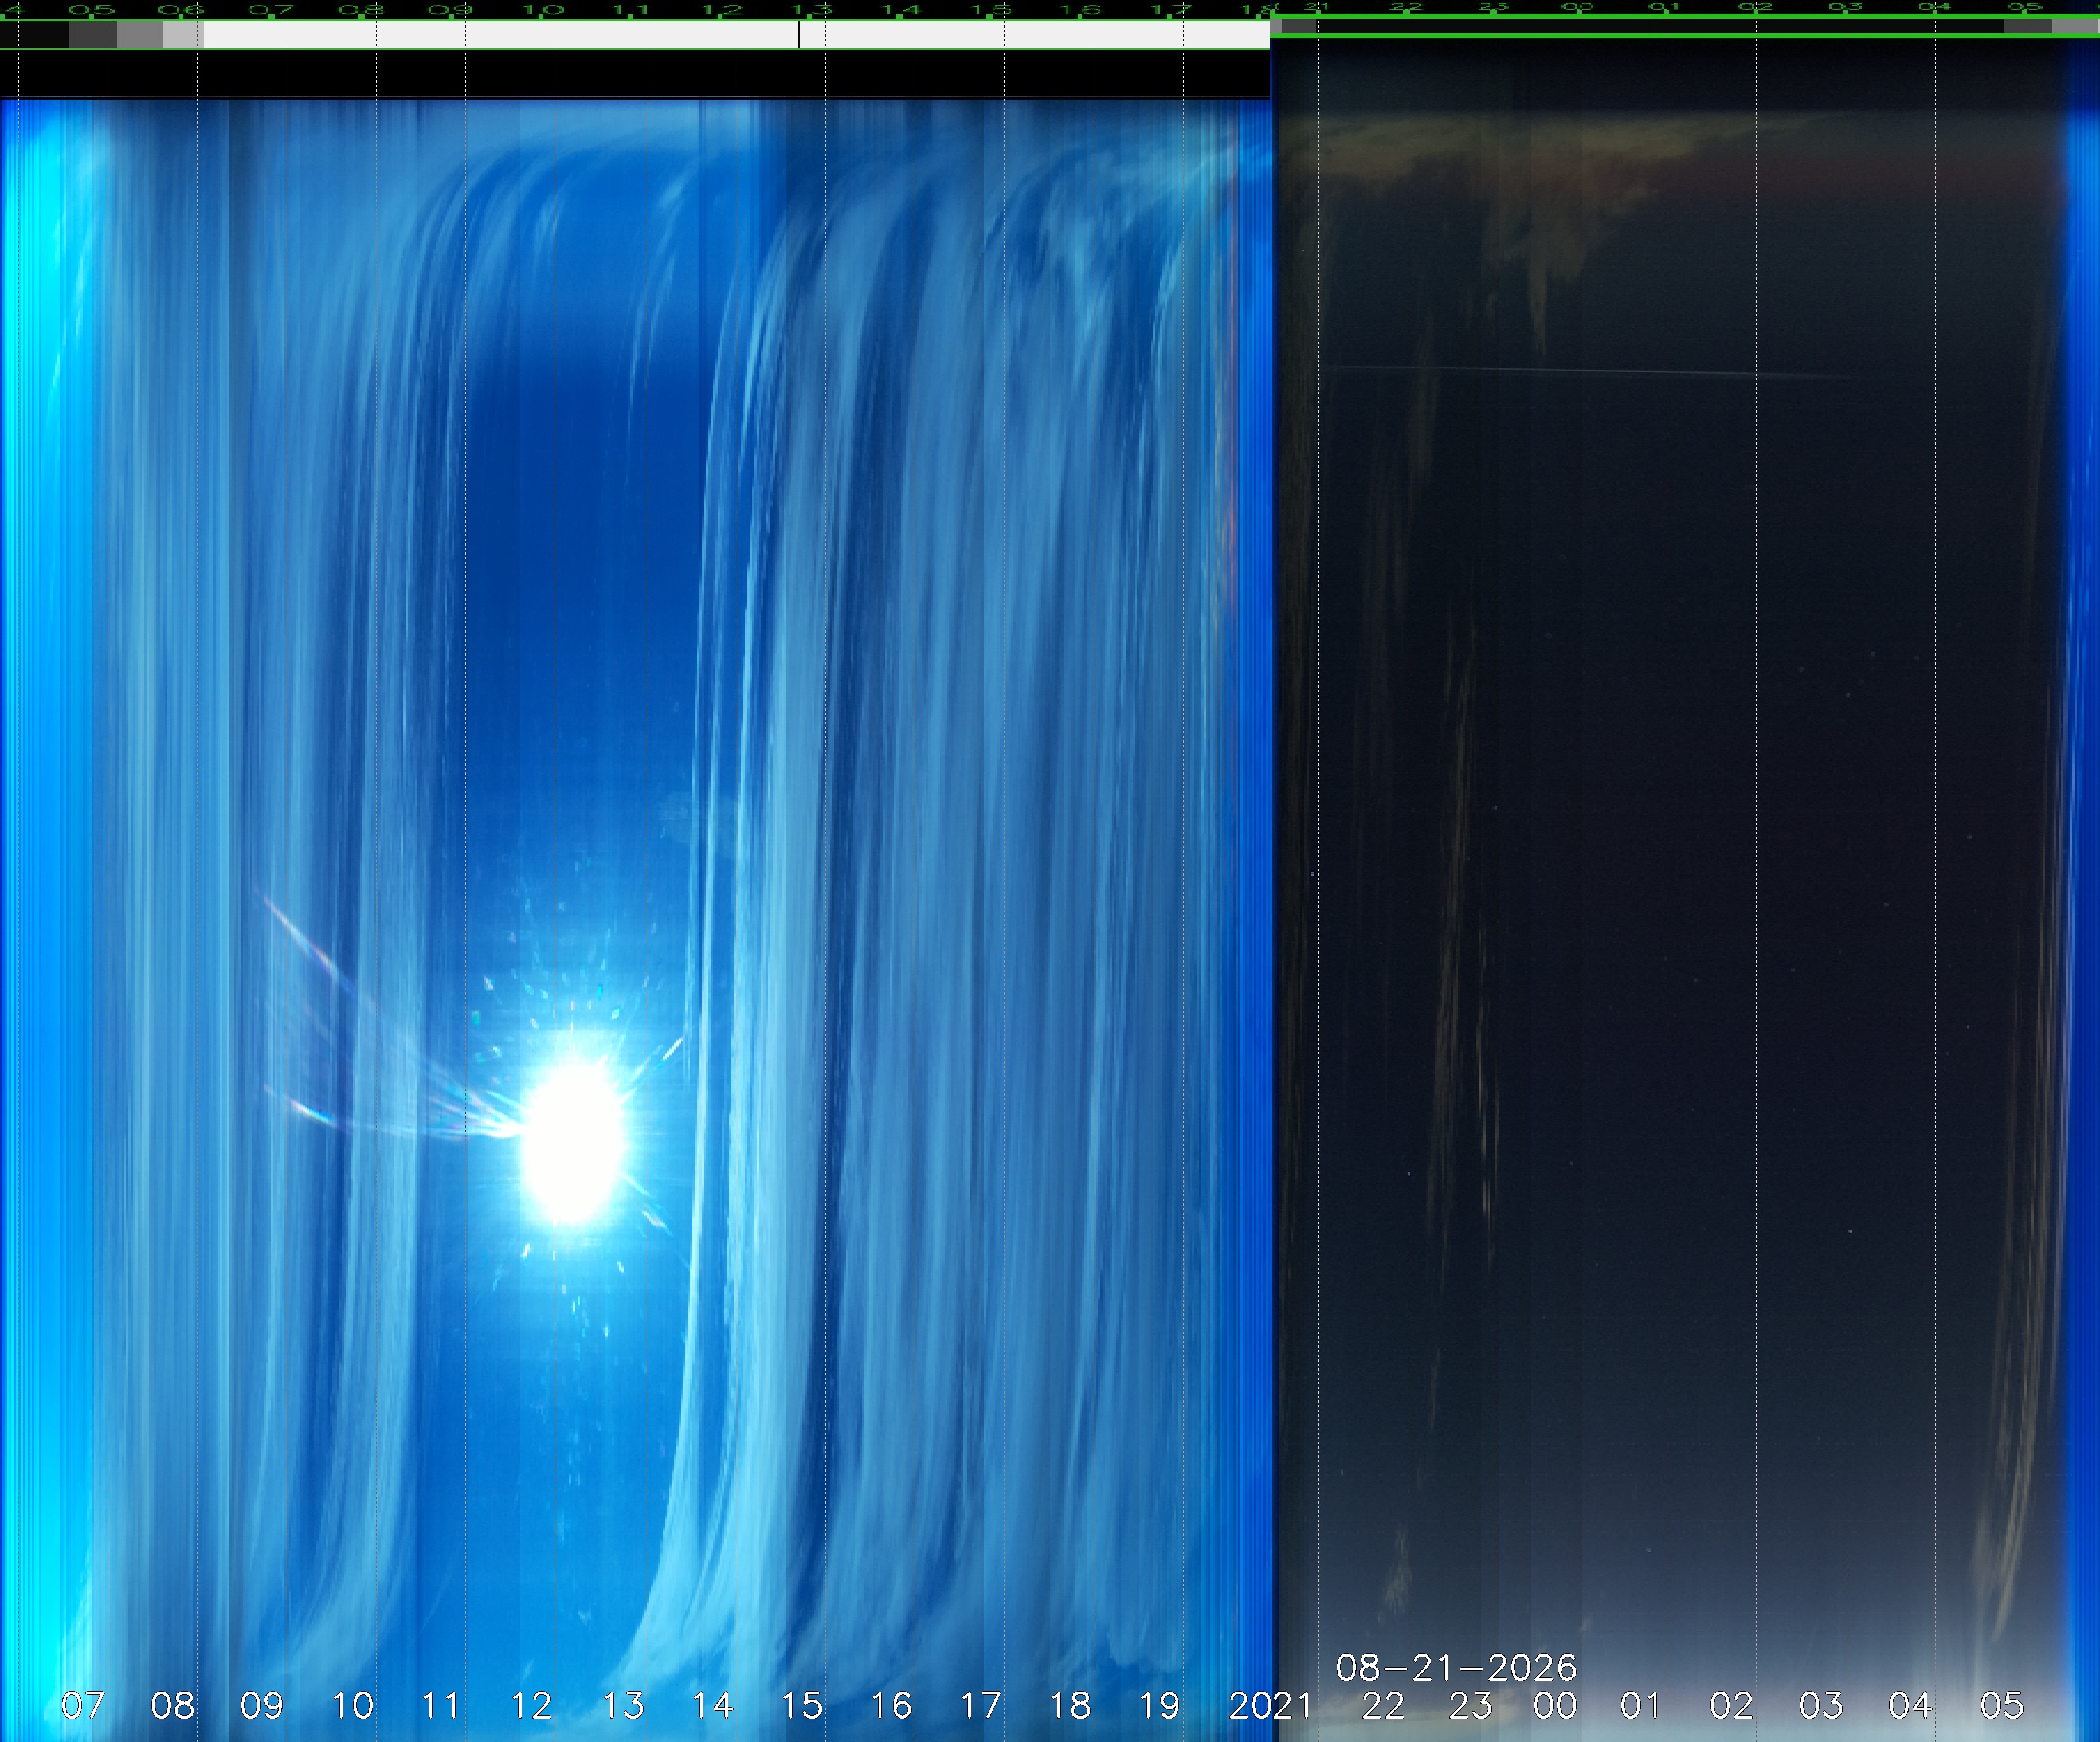Select the 07 hour label on bottom axis
Screen dimensions: 2100x1742
coord(82,1705)
